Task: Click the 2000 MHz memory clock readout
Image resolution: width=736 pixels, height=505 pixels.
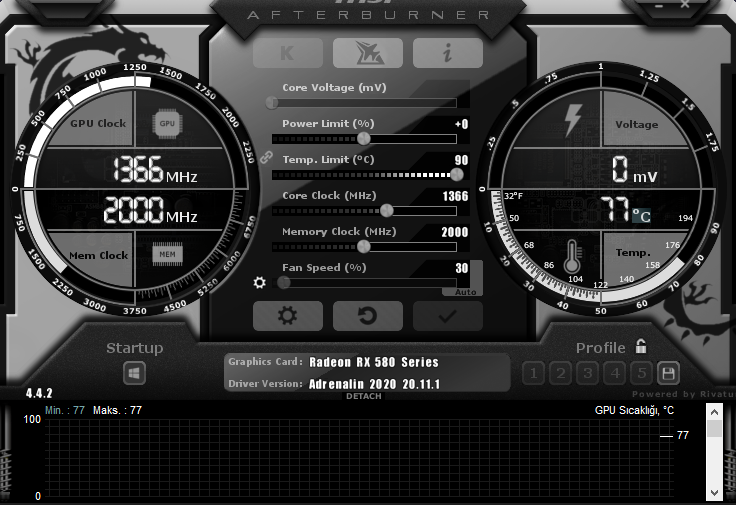Action: pos(150,210)
